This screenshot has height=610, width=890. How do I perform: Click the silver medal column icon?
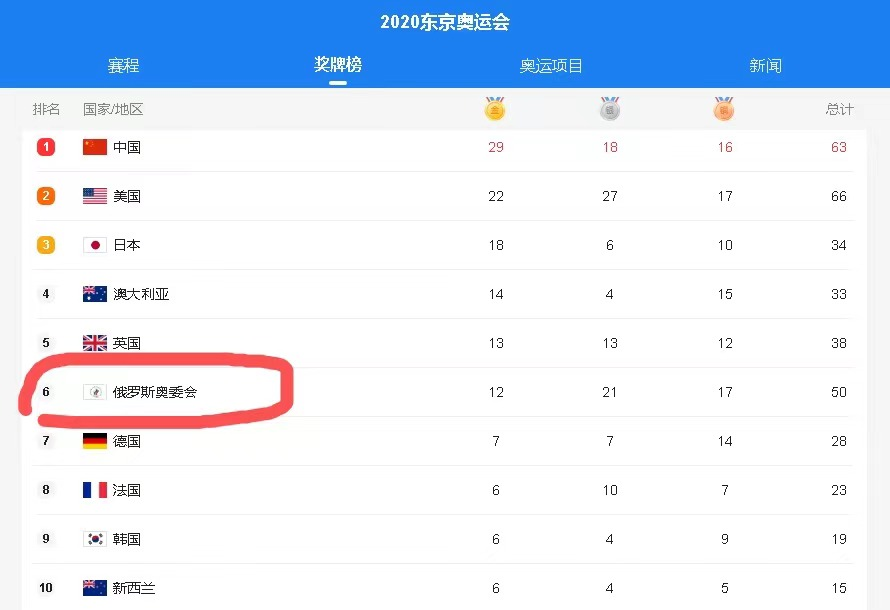click(610, 108)
